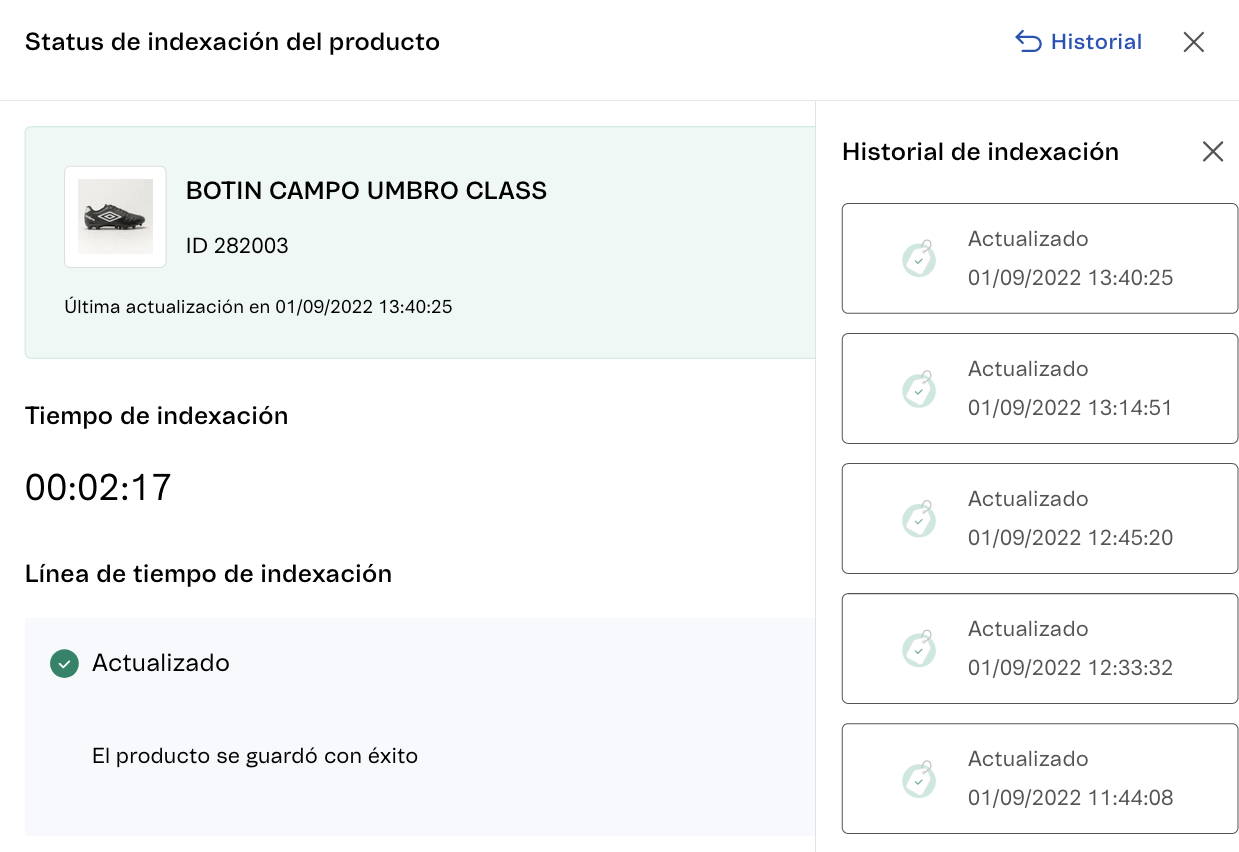Click the tag icon on the 11:44:08 entry
This screenshot has width=1239, height=852.
tap(919, 778)
